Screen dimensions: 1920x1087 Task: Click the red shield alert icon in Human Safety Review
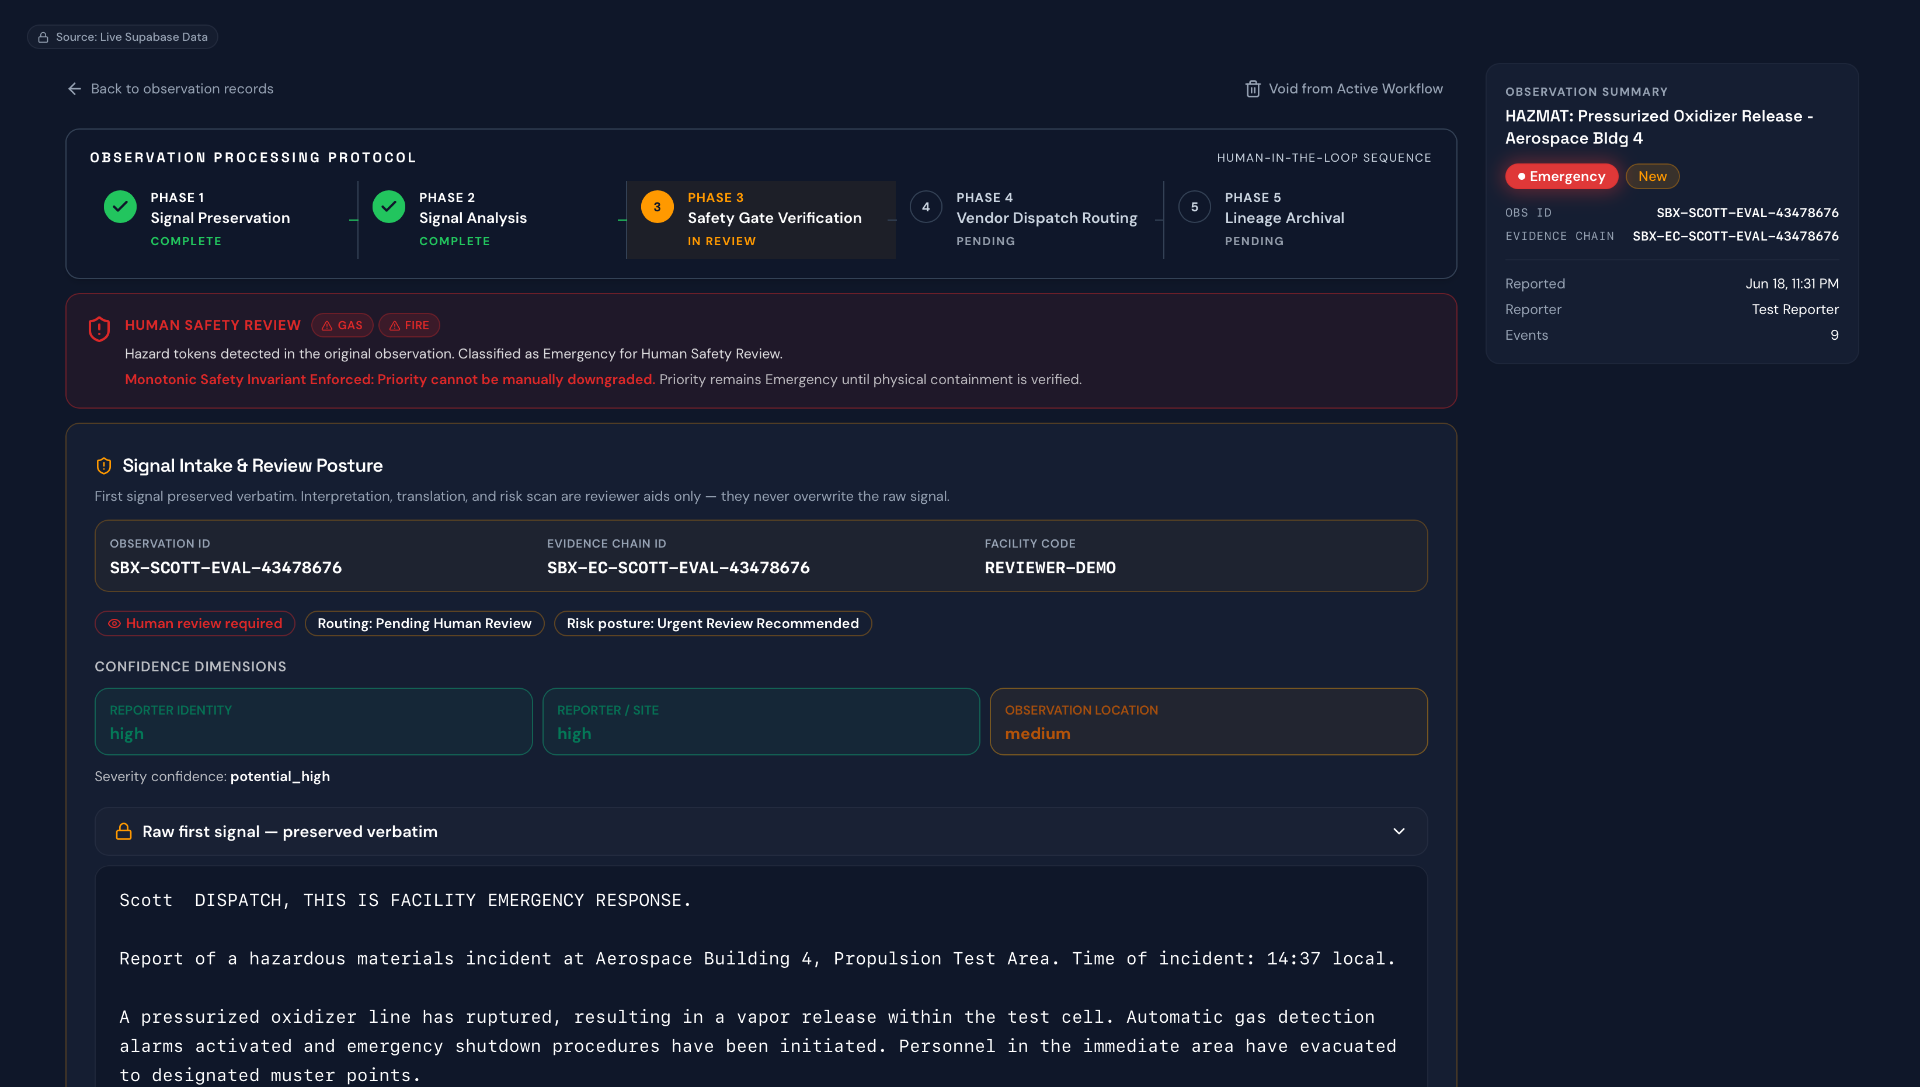coord(99,329)
